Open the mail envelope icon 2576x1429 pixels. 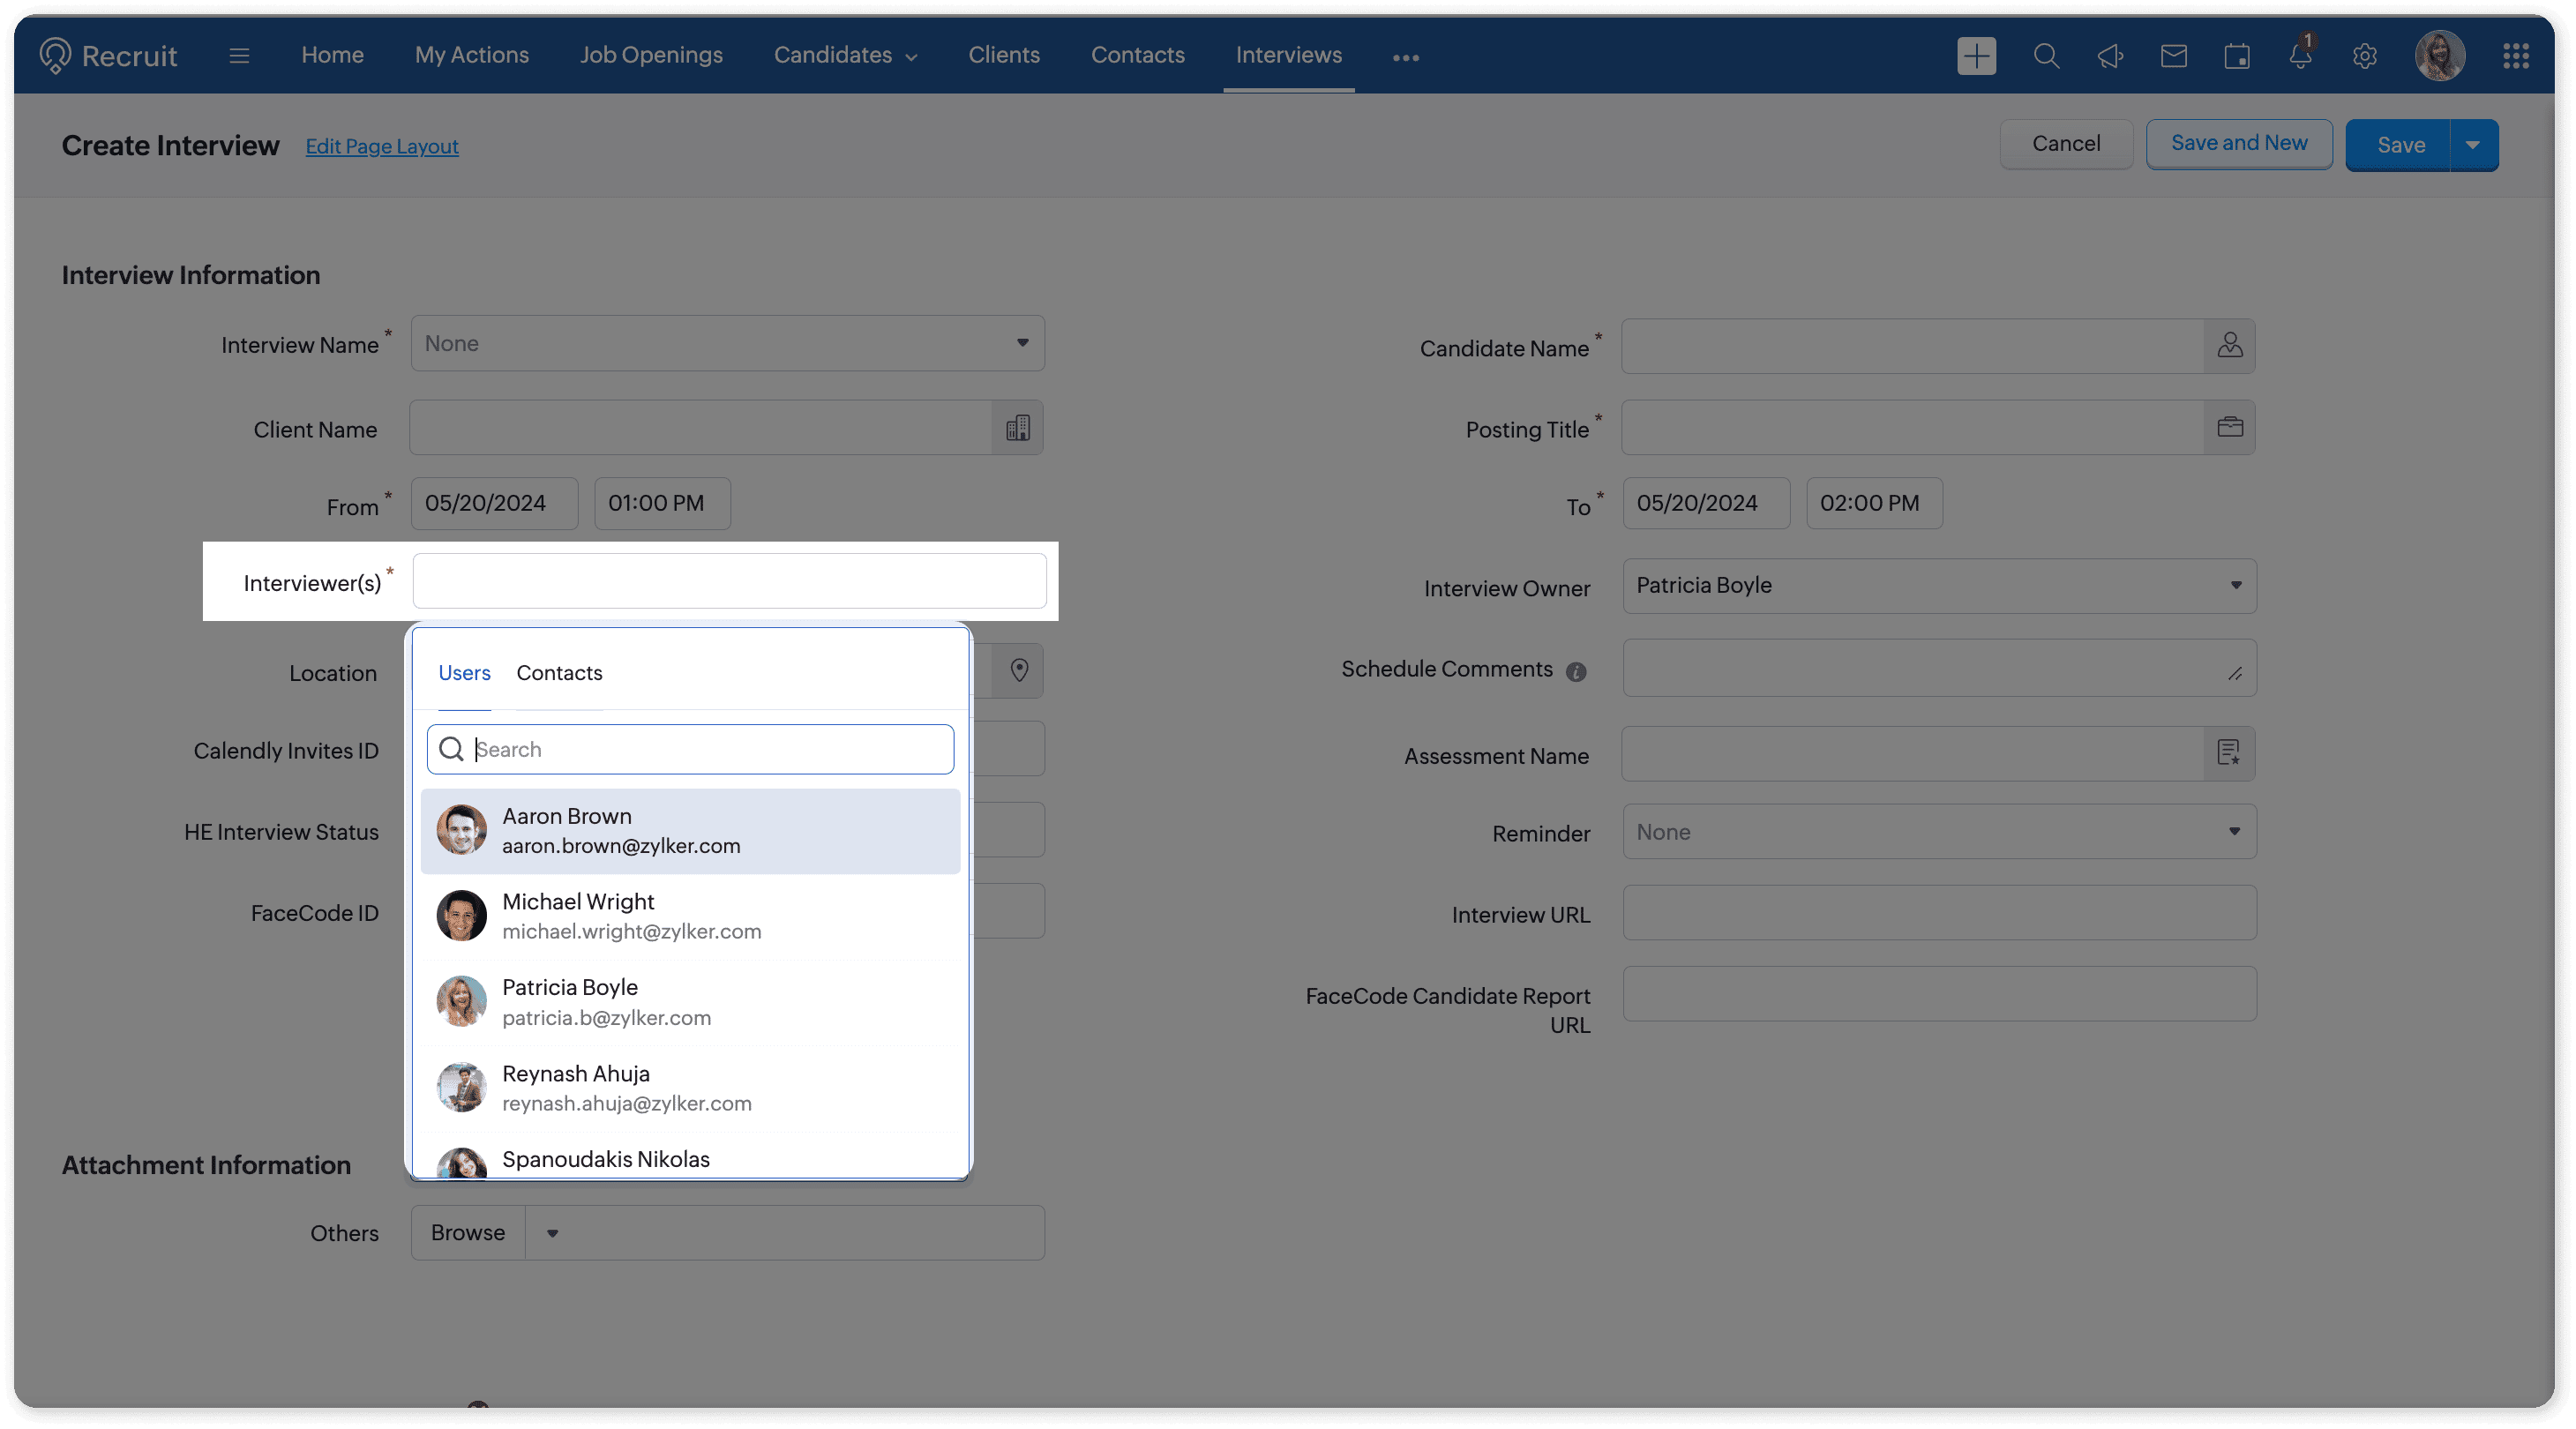pos(2173,56)
